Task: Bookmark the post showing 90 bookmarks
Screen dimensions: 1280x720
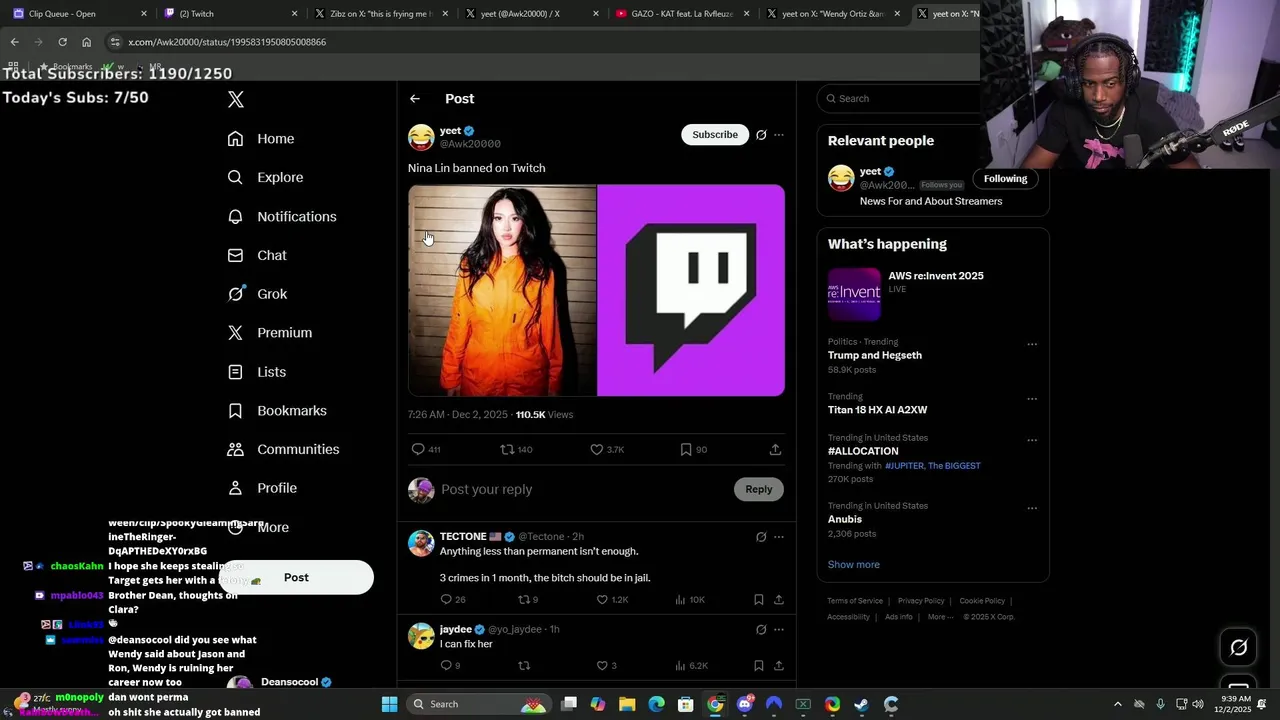Action: point(686,450)
